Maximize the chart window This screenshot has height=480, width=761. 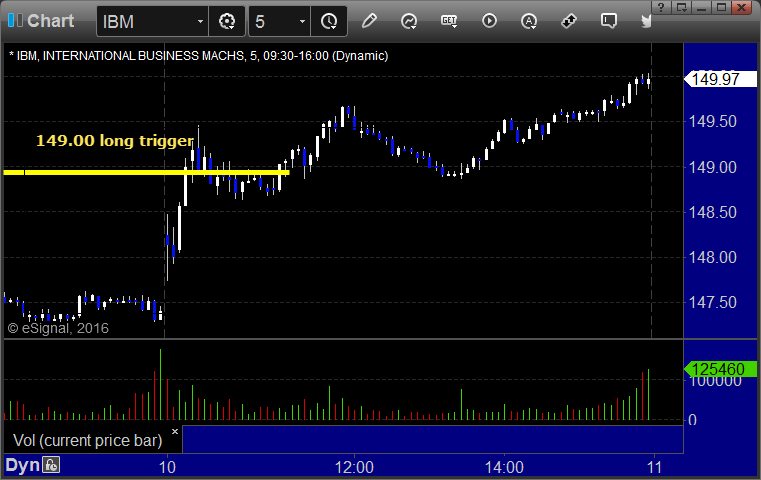point(721,7)
